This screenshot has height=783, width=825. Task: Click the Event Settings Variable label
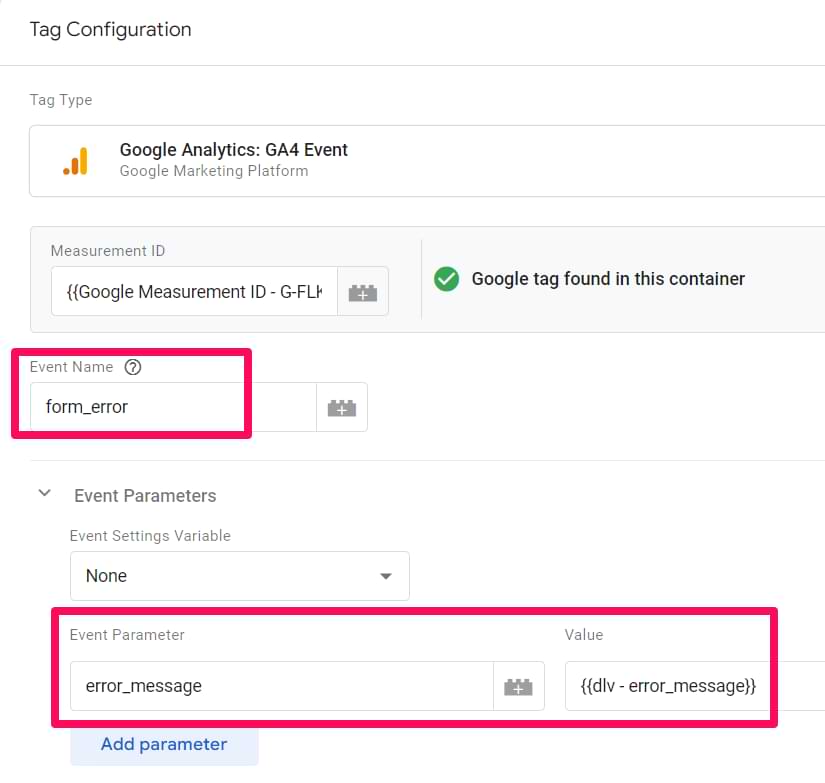coord(150,536)
